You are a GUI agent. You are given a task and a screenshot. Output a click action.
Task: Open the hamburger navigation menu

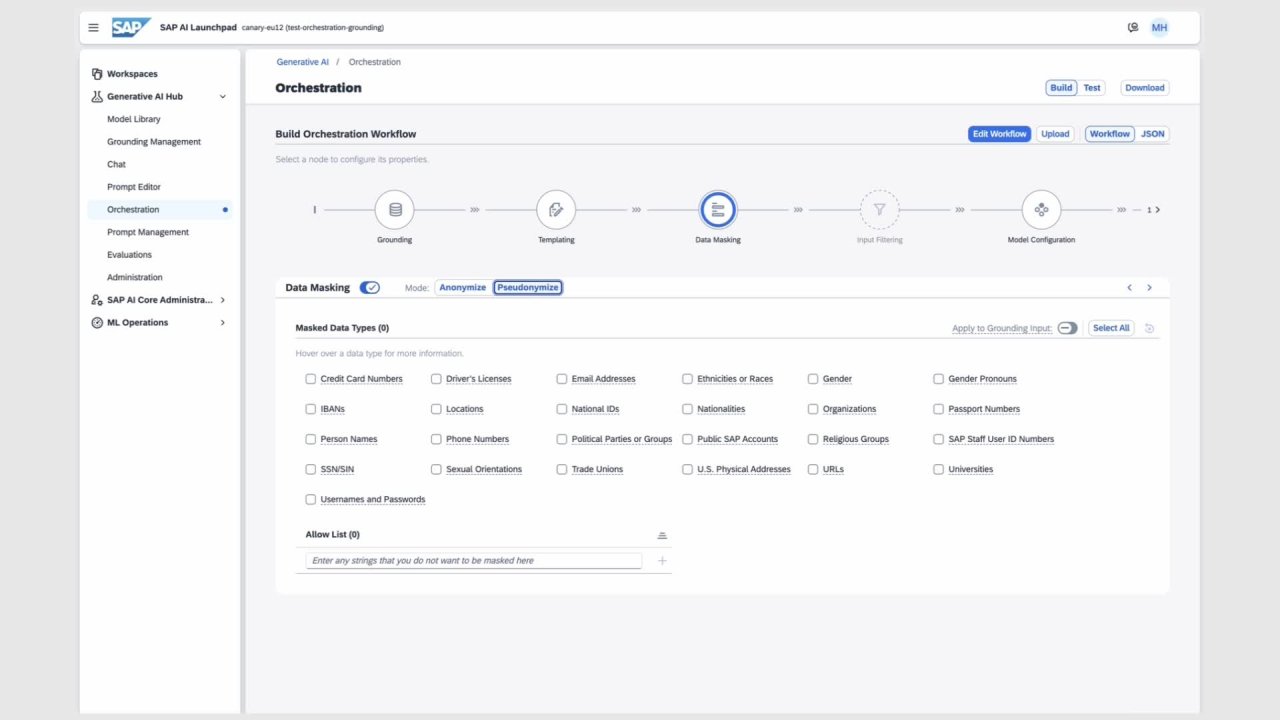coord(94,28)
